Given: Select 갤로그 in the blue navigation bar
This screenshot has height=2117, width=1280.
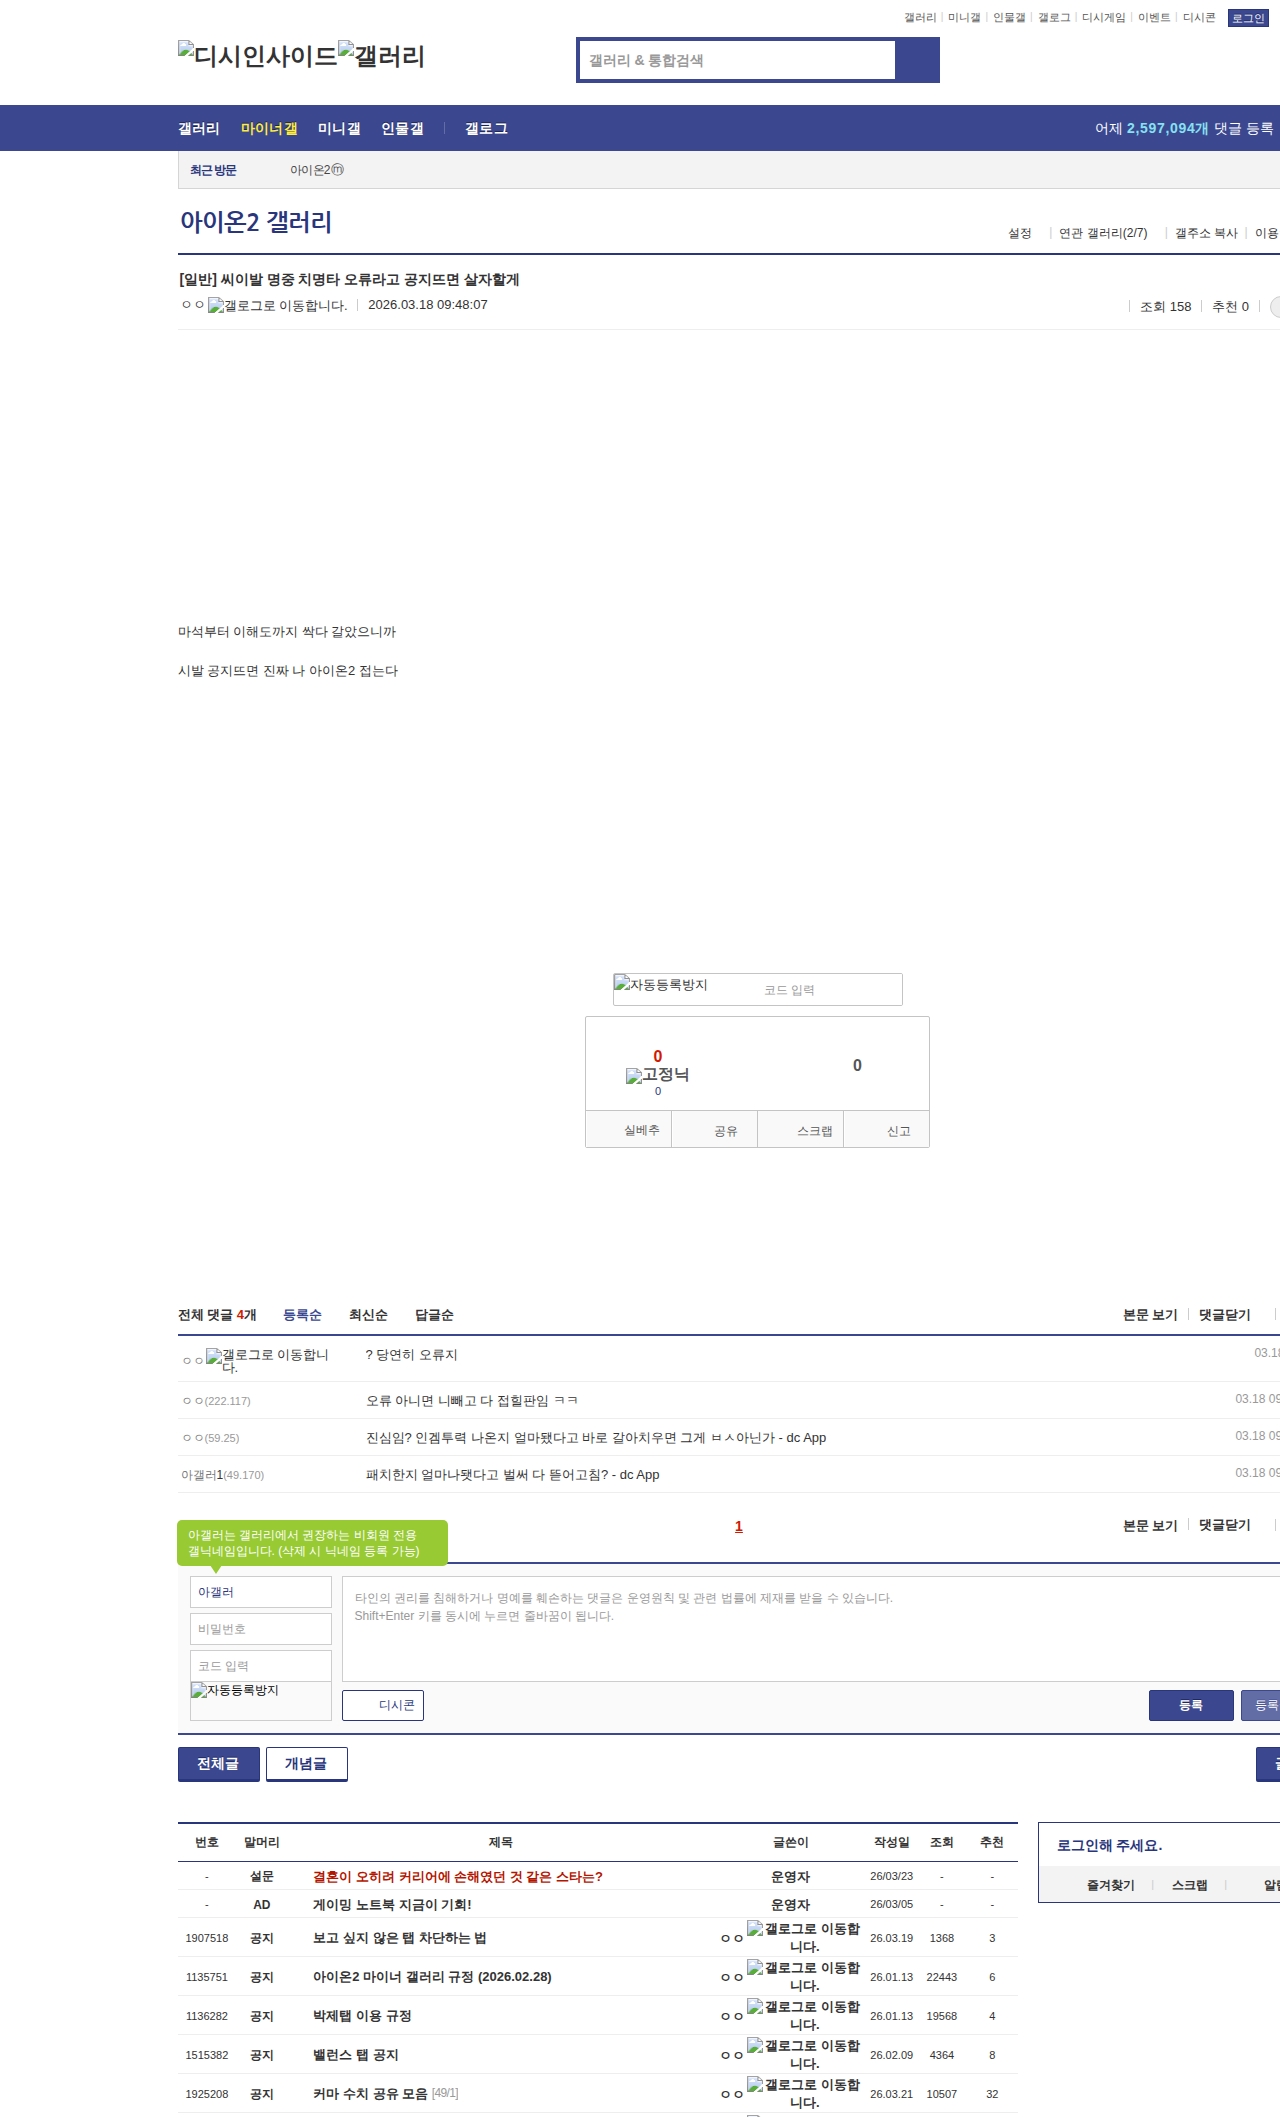Looking at the screenshot, I should [486, 129].
